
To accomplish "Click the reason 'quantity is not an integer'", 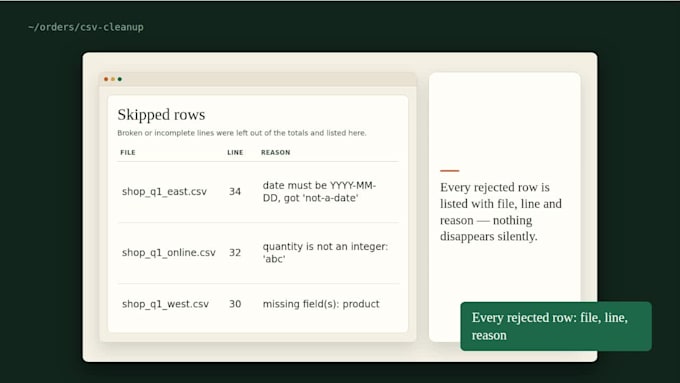I will (x=325, y=252).
